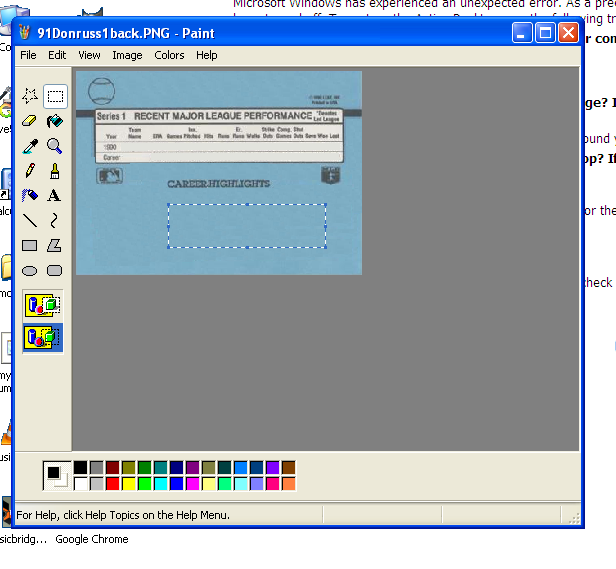The height and width of the screenshot is (569, 616).
Task: Open the File menu
Action: (x=28, y=55)
